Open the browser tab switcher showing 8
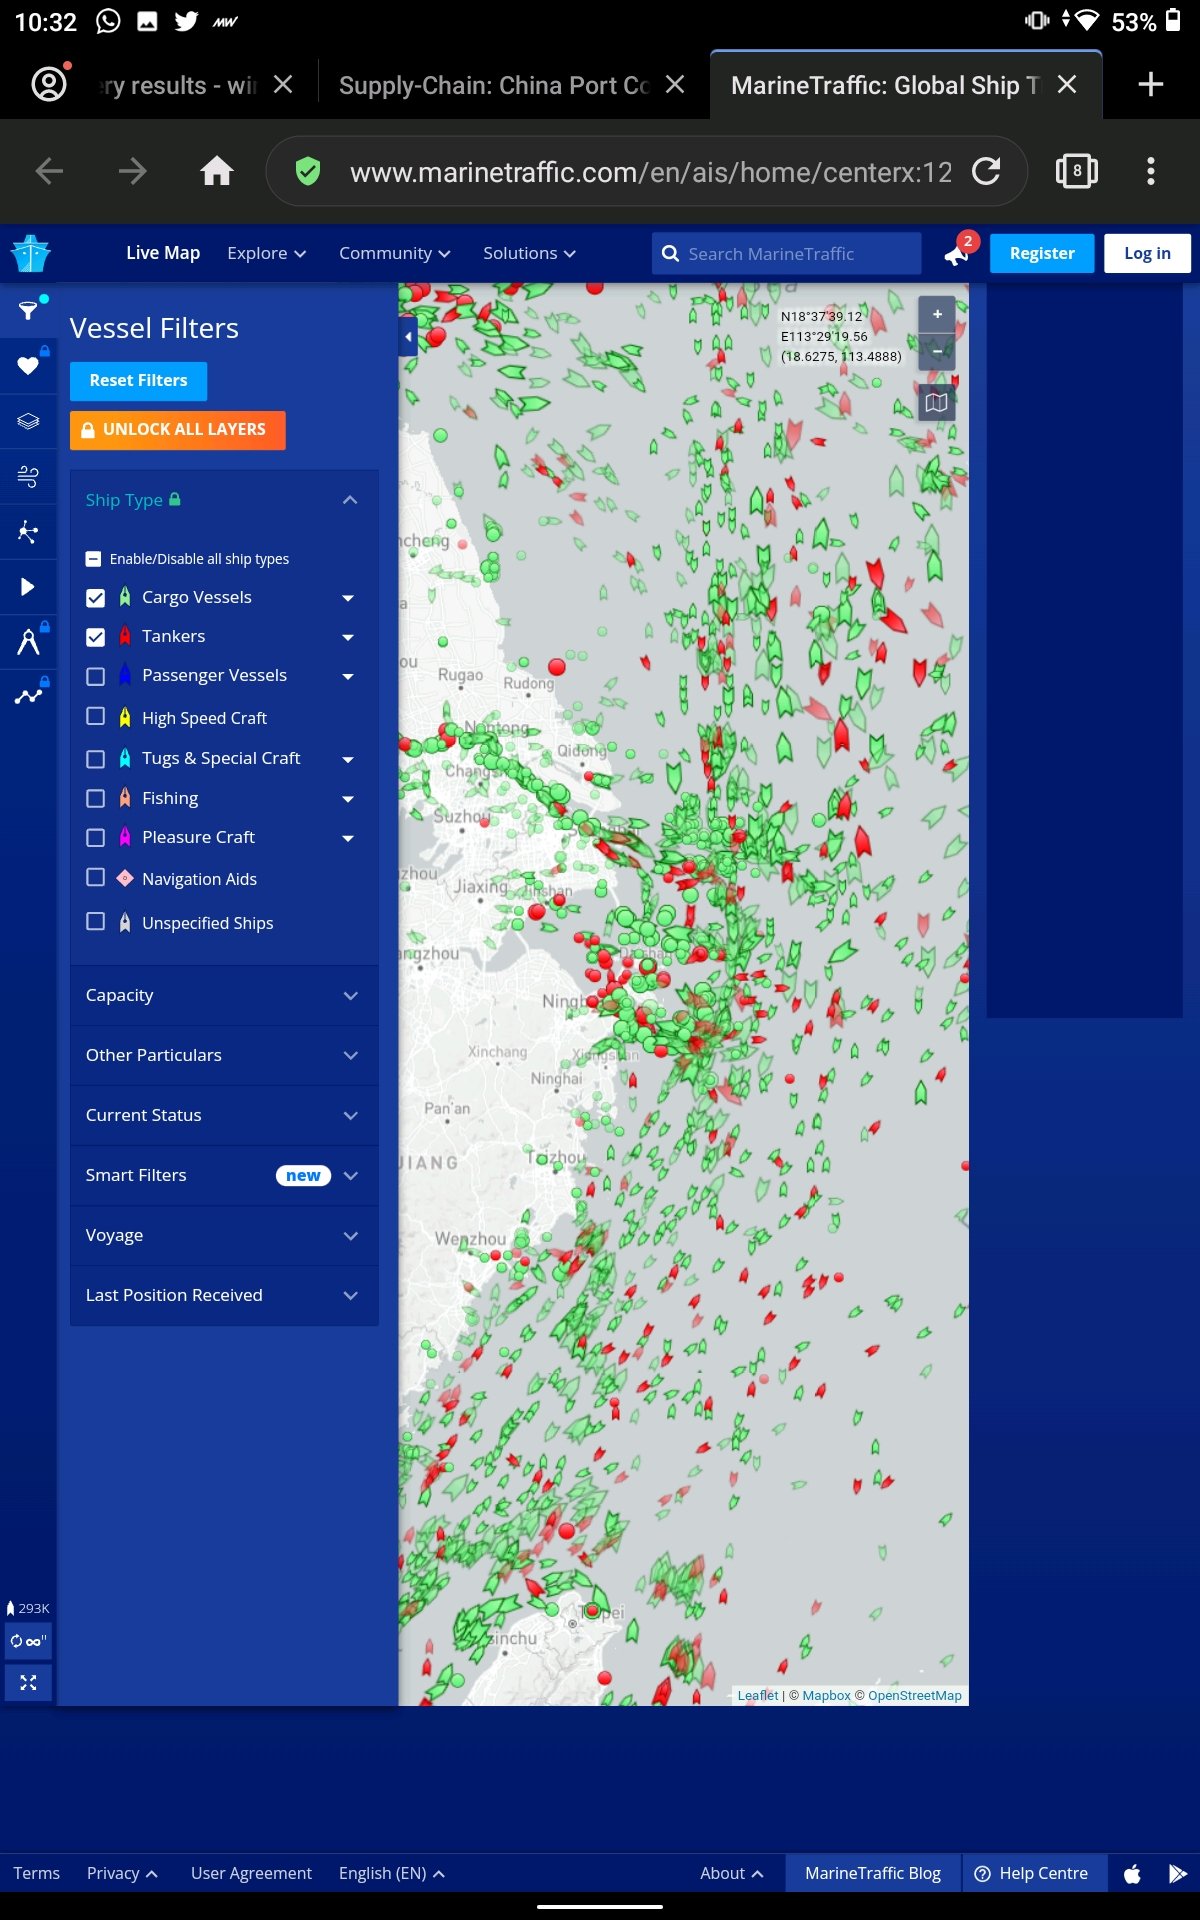Viewport: 1200px width, 1920px height. point(1077,172)
